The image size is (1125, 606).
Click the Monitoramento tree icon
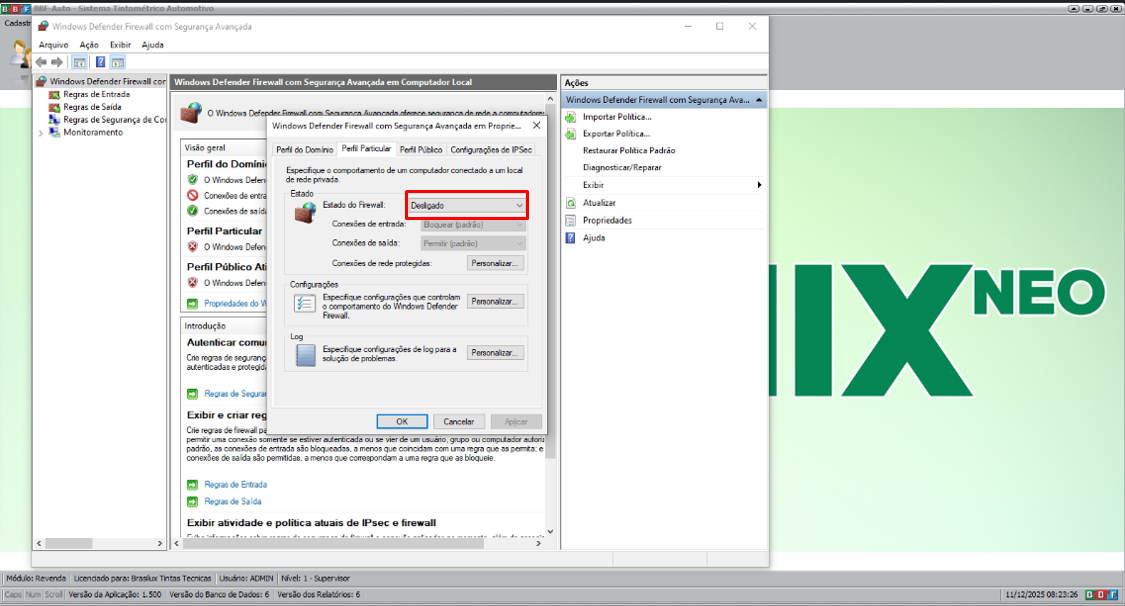coord(54,133)
